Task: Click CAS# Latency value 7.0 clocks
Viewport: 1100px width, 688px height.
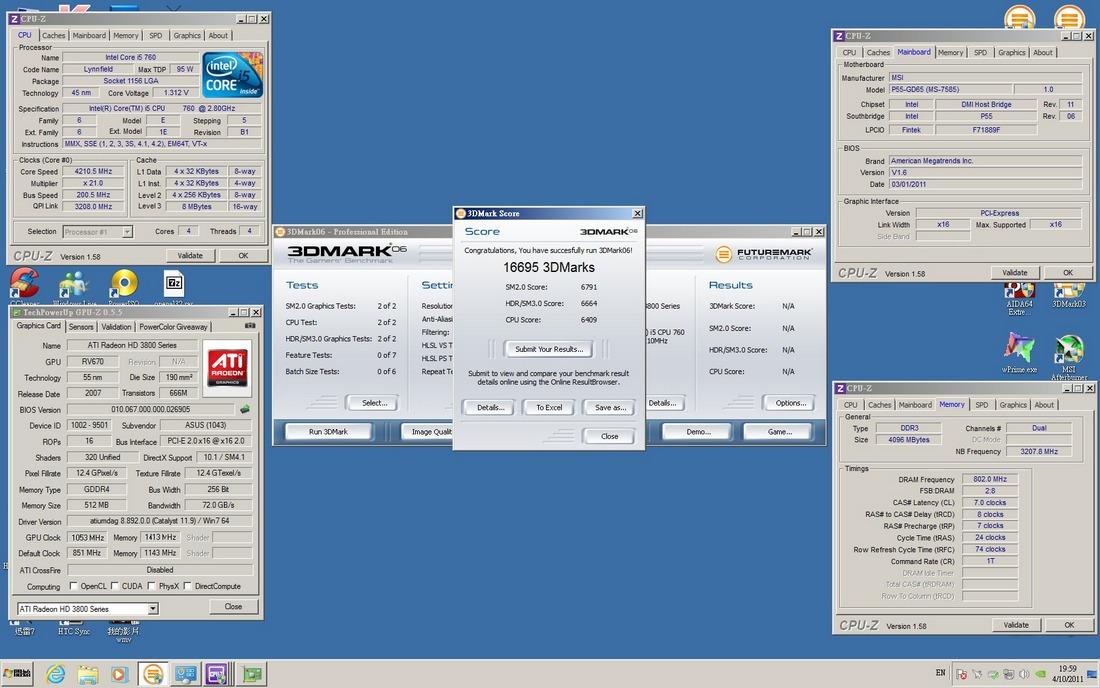Action: point(990,503)
